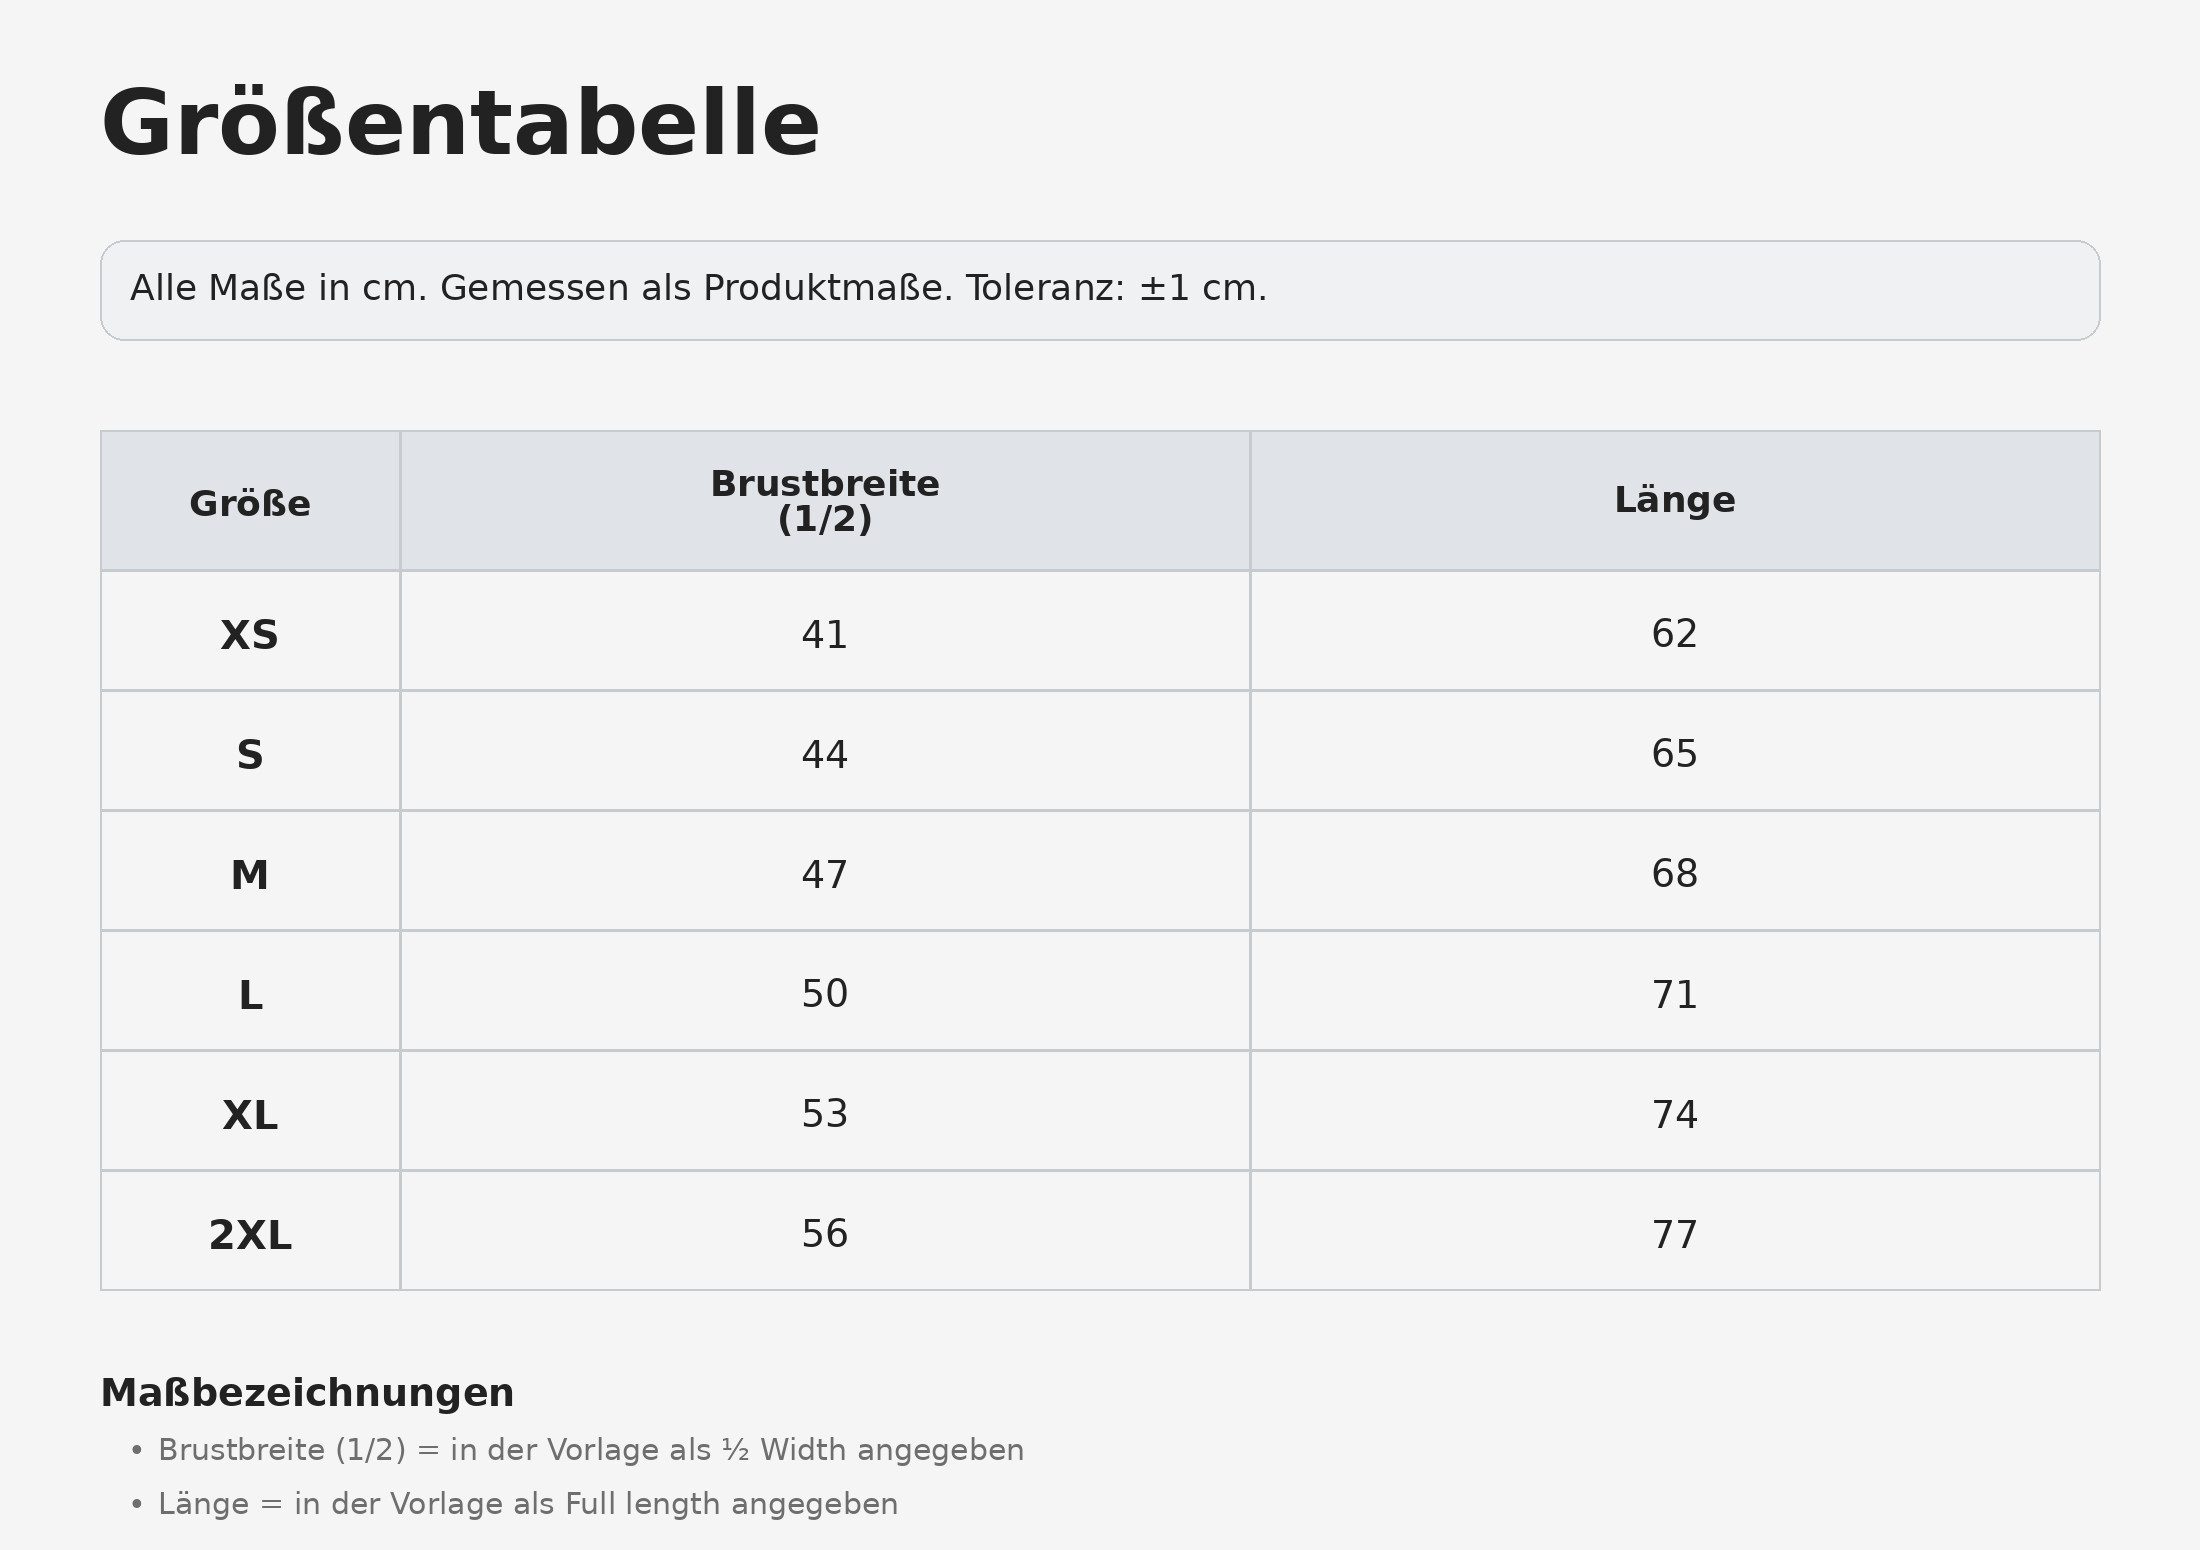This screenshot has width=2200, height=1550.
Task: Select the 2XL size row label
Action: [250, 1235]
